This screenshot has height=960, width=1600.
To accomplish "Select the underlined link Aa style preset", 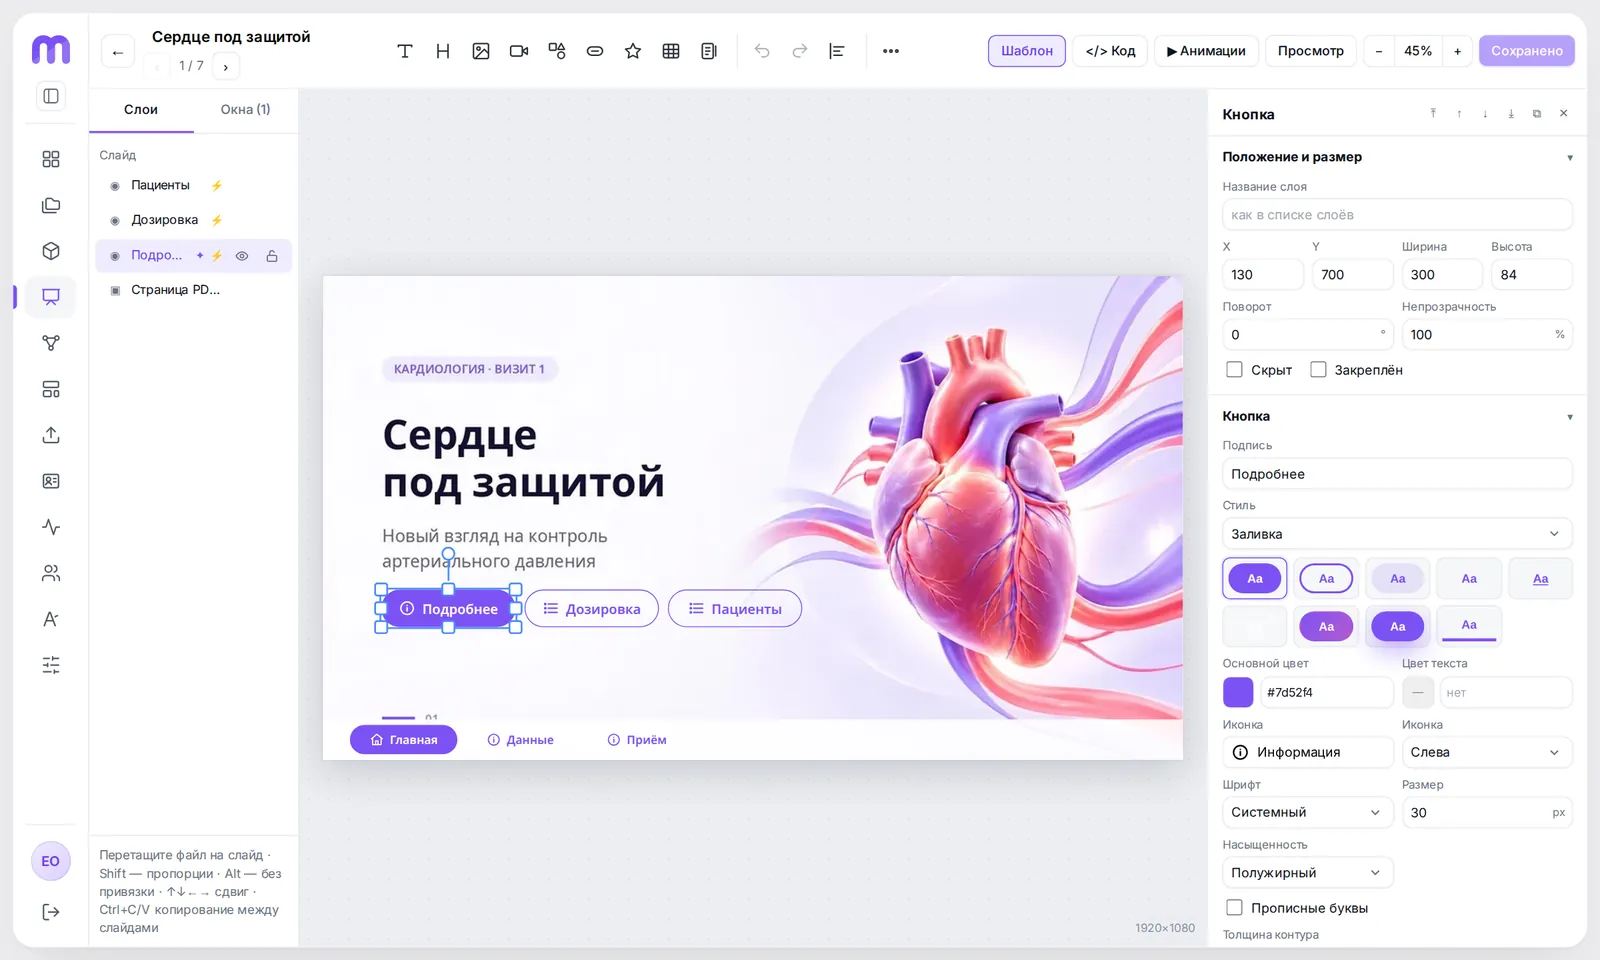I will tap(1540, 578).
